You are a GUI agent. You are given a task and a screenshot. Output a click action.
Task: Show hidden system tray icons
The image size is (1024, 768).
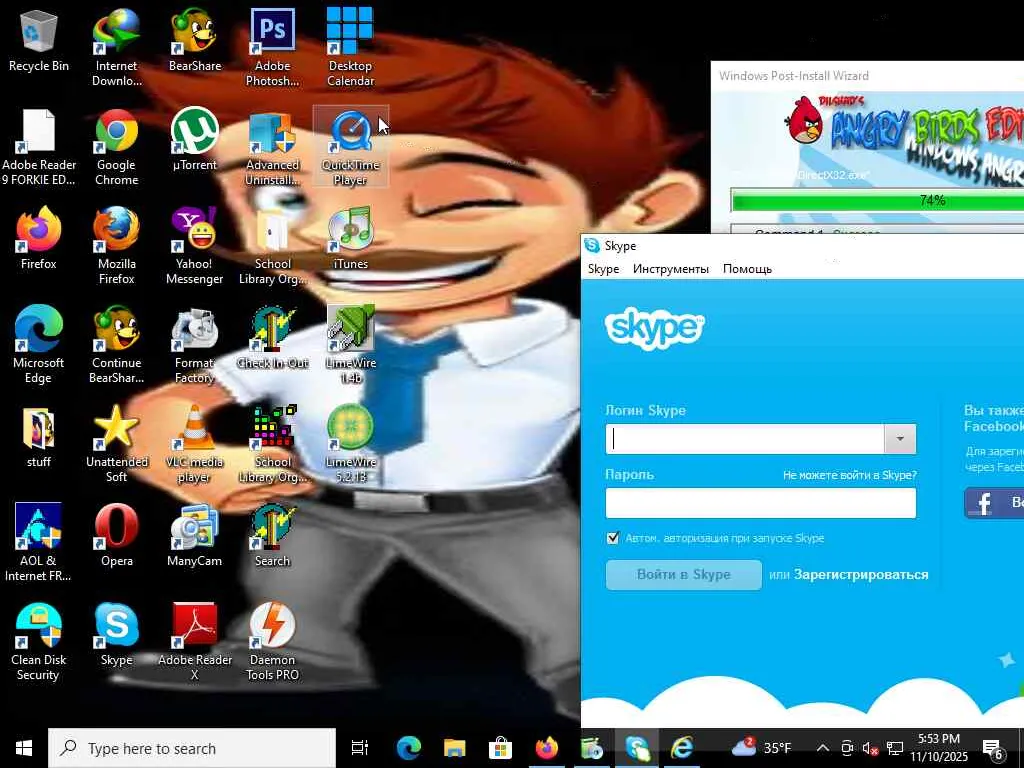(822, 748)
